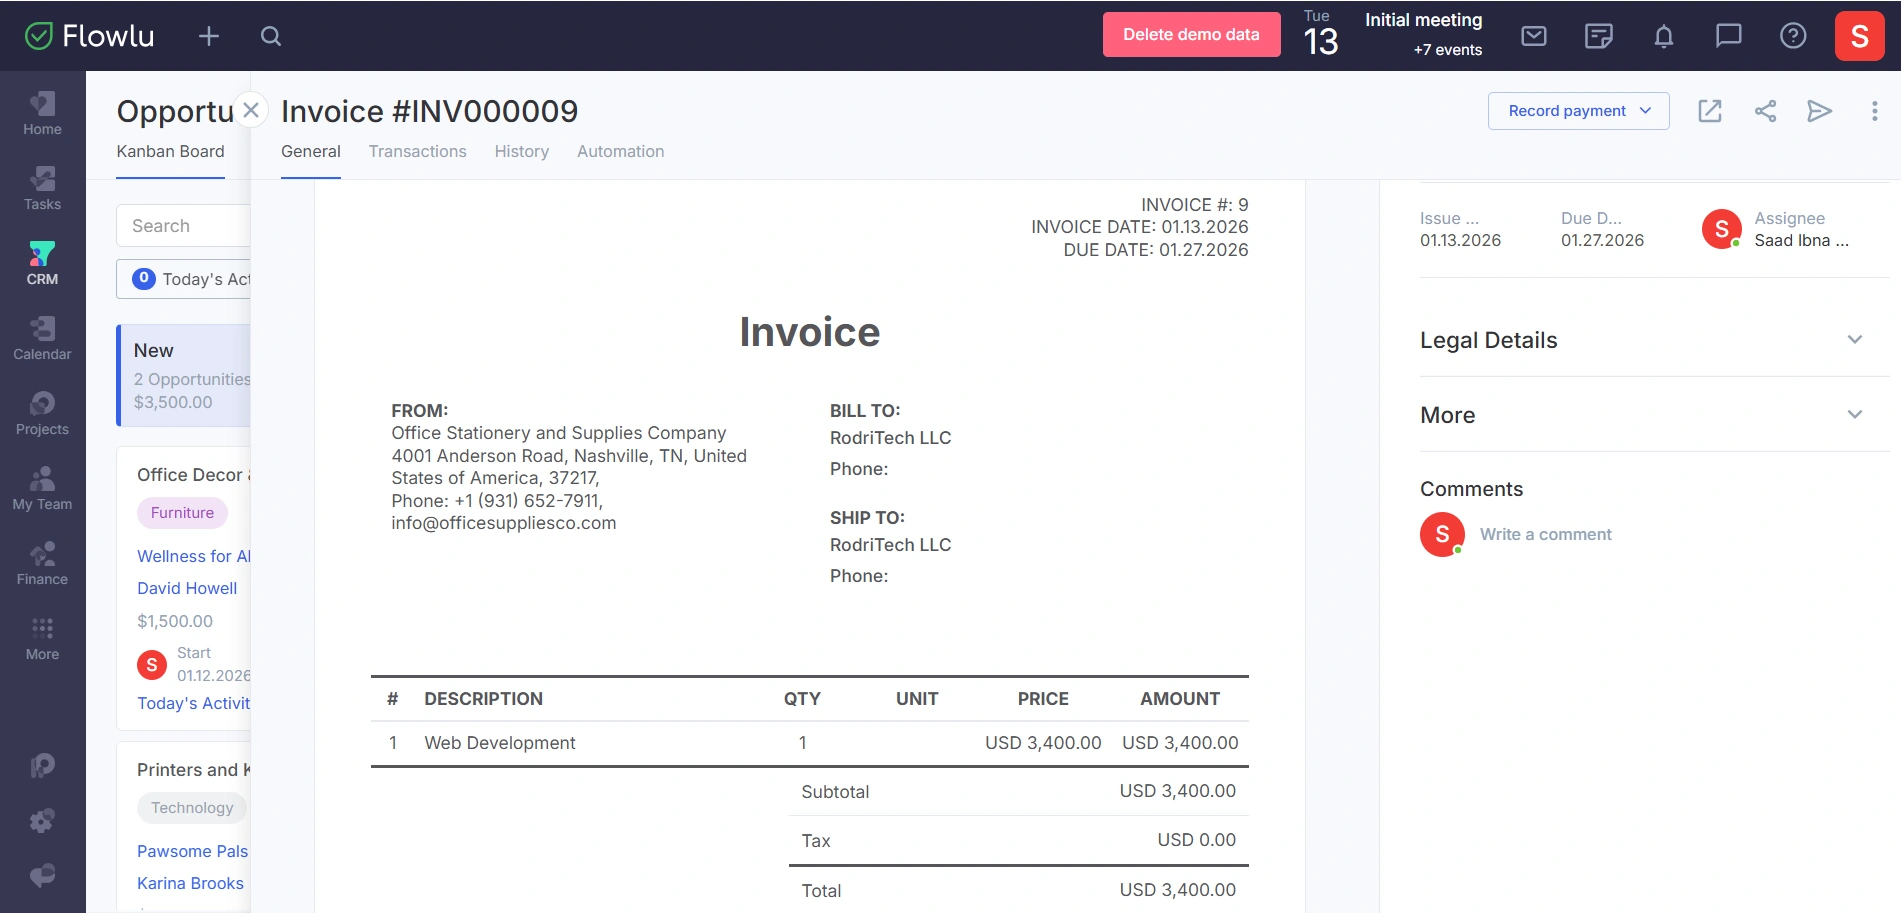Click the search magnifier in top bar

pos(270,37)
